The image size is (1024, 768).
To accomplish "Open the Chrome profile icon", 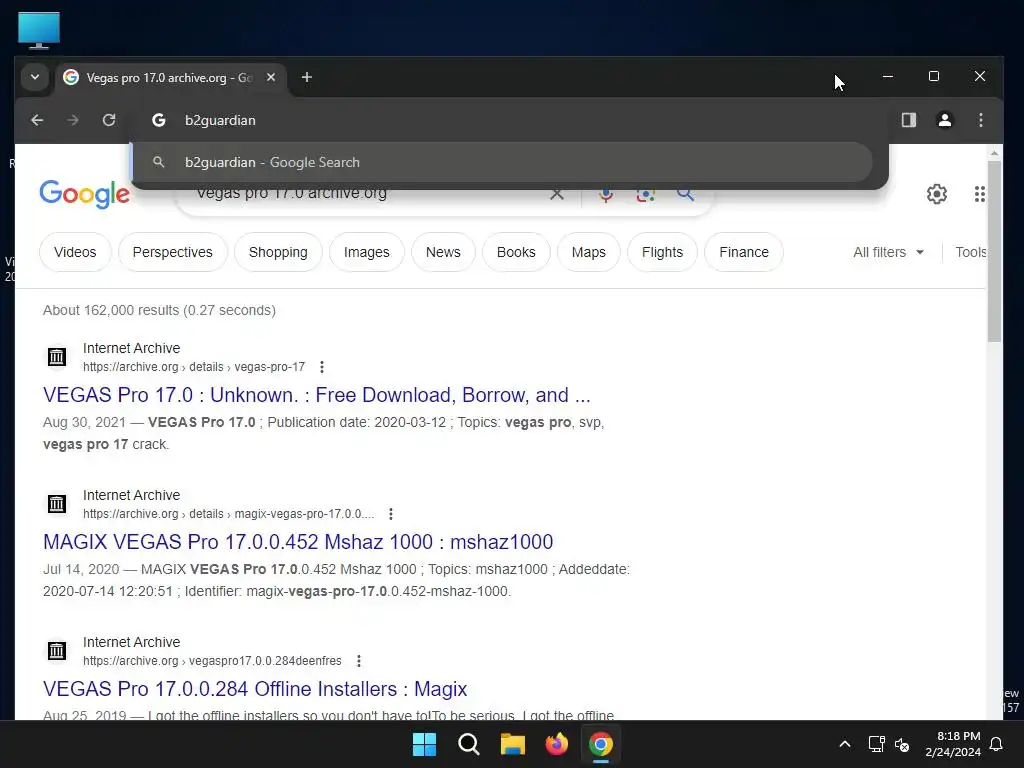I will click(x=944, y=120).
